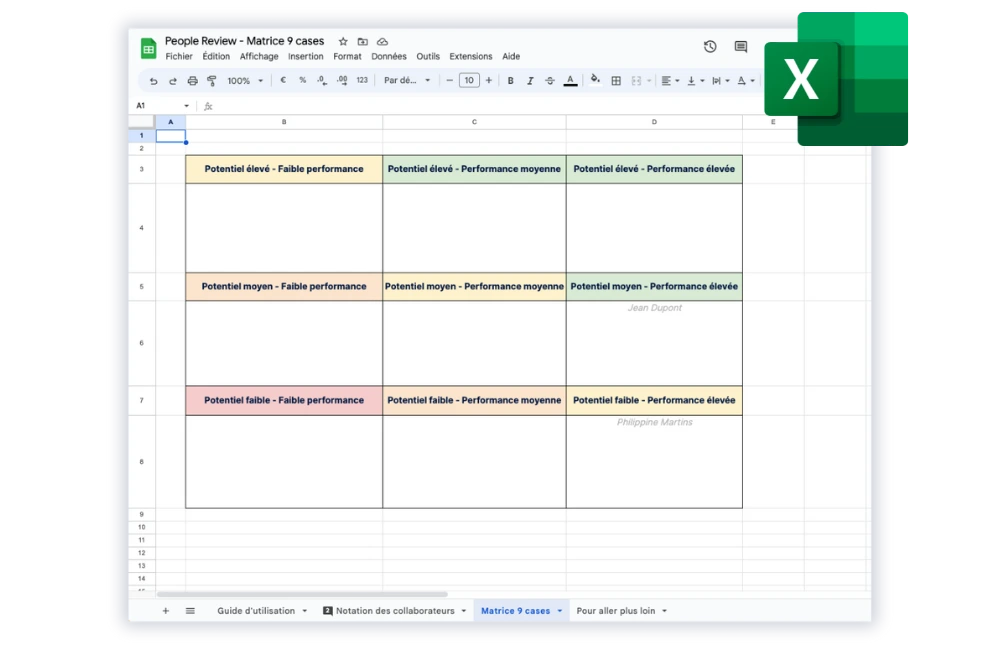This screenshot has width=1000, height=650.
Task: Select cell Potentiel élevé - Faible performance
Action: (x=284, y=169)
